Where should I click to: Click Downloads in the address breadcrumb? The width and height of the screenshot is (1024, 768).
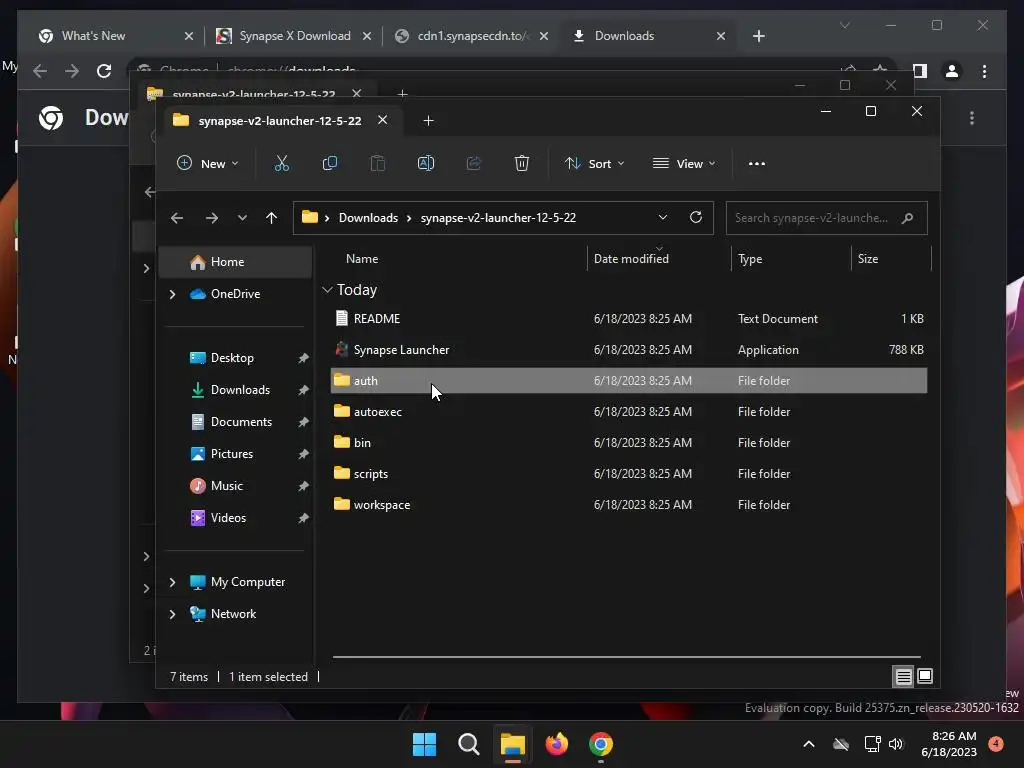368,218
